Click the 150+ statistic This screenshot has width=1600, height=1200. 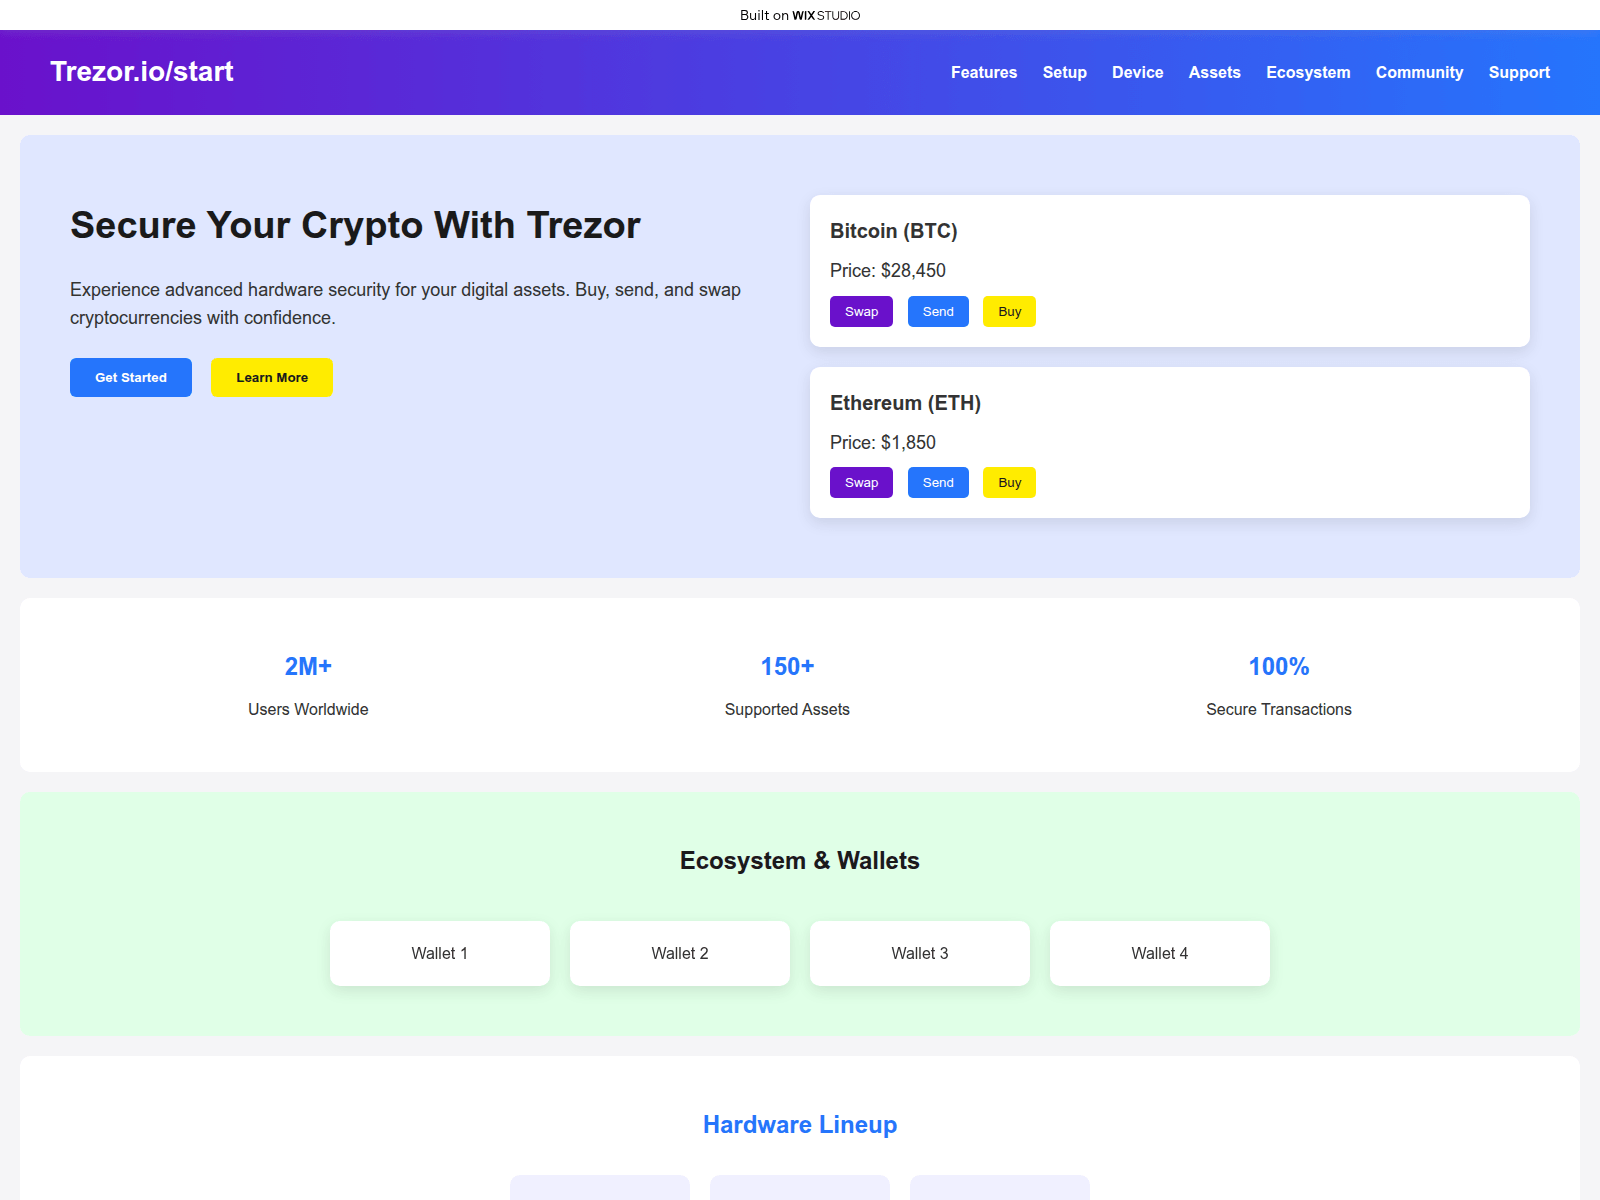pos(787,666)
